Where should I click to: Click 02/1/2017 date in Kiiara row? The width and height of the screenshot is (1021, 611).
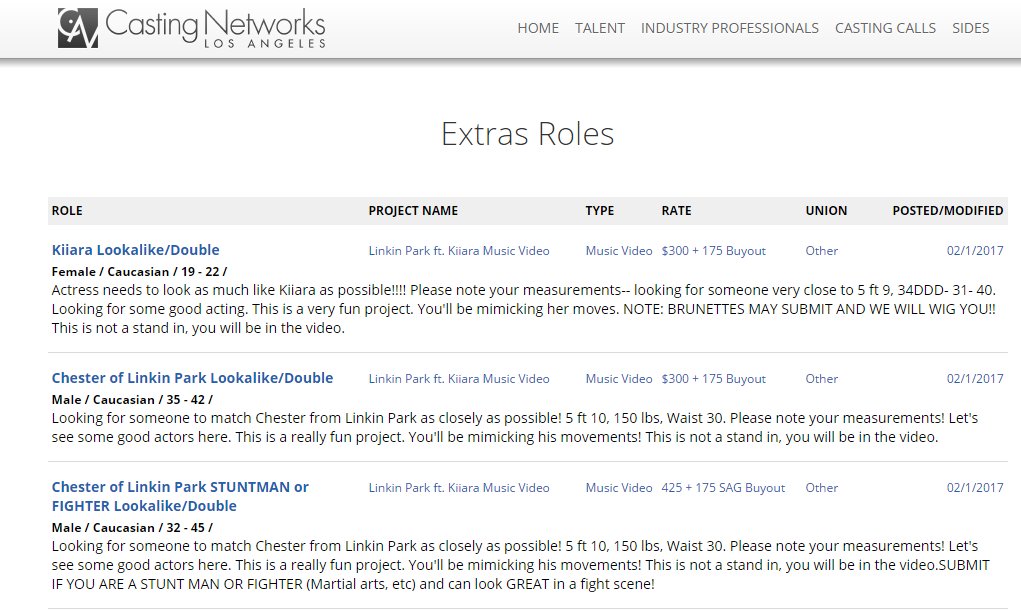tap(975, 251)
